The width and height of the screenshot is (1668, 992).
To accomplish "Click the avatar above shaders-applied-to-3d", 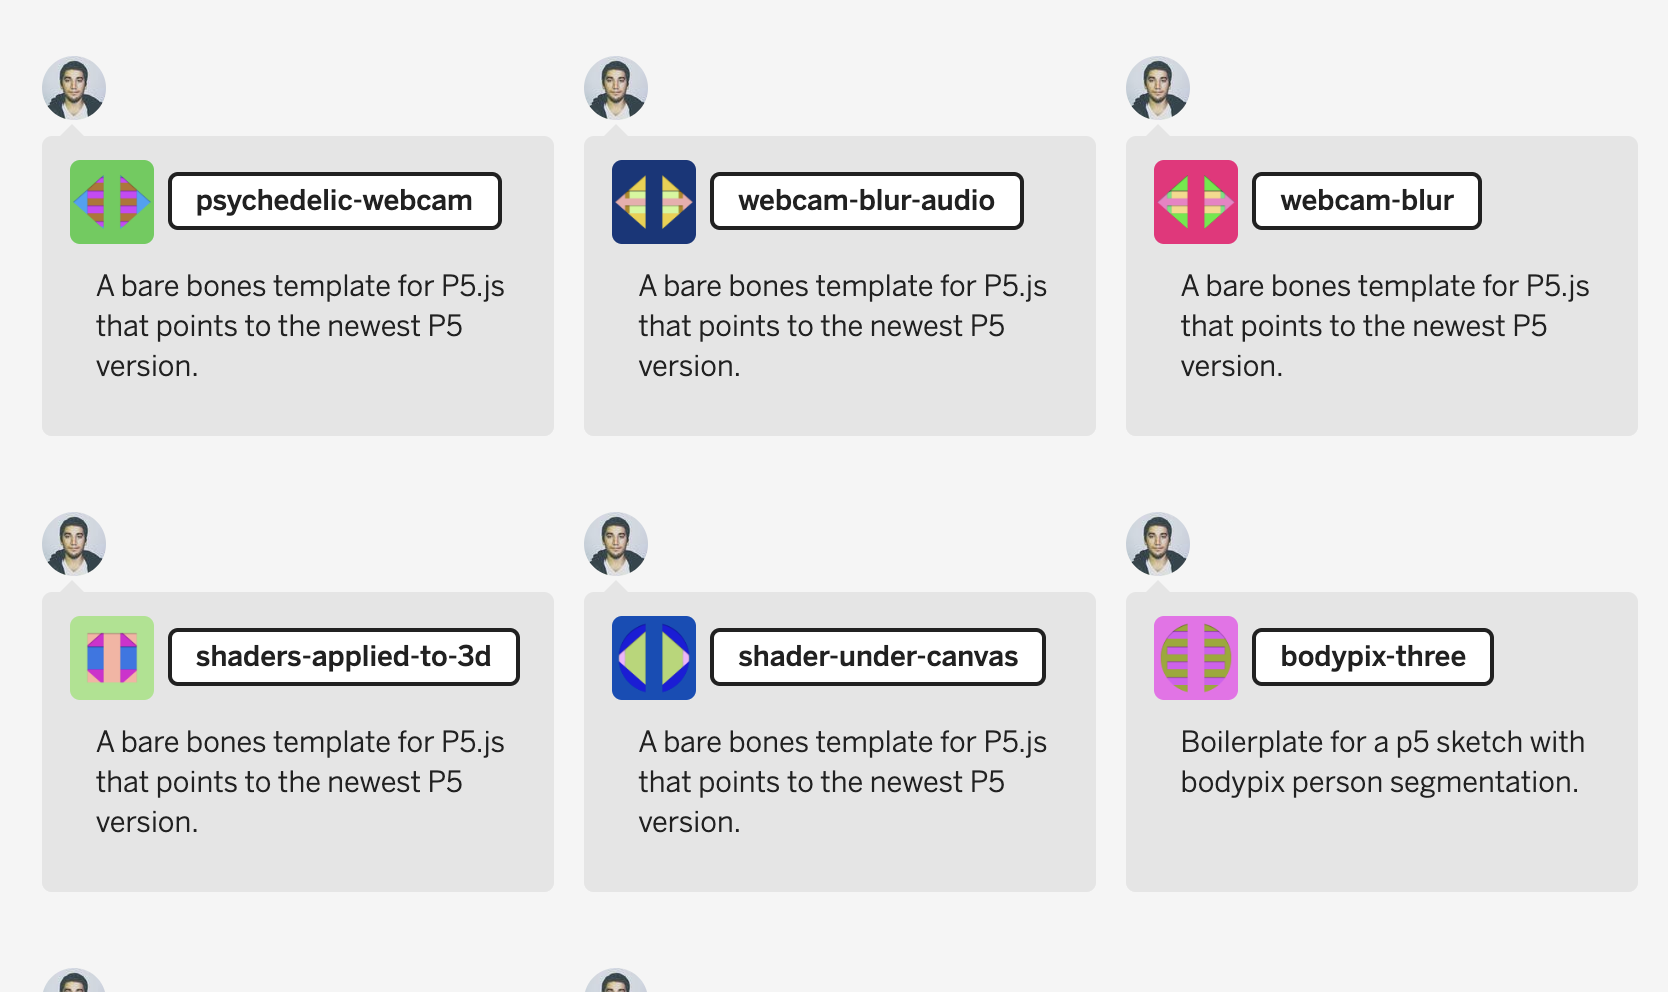I will pos(73,543).
